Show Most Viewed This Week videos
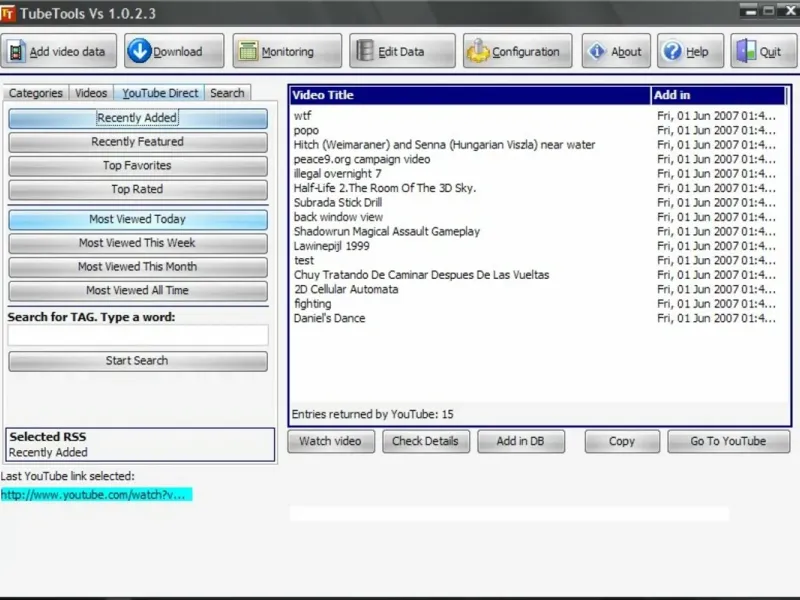The width and height of the screenshot is (800, 600). point(138,243)
